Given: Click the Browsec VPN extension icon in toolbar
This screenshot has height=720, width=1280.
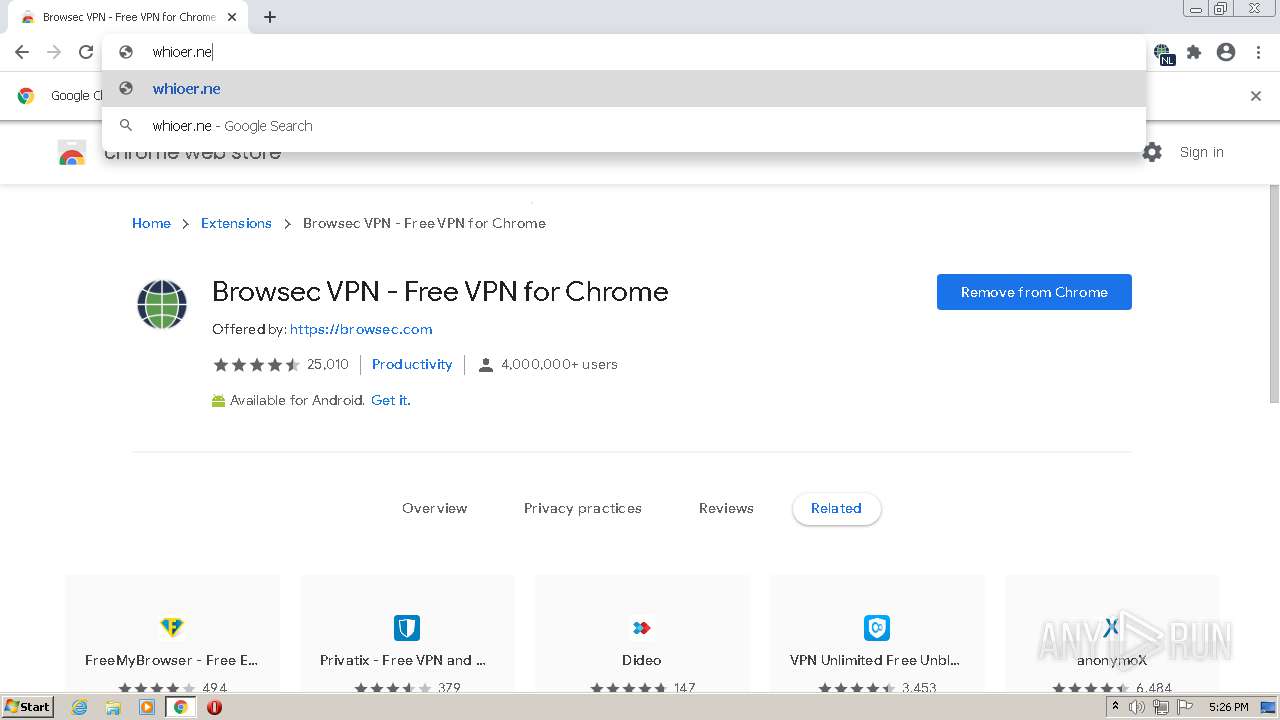Looking at the screenshot, I should point(1163,54).
